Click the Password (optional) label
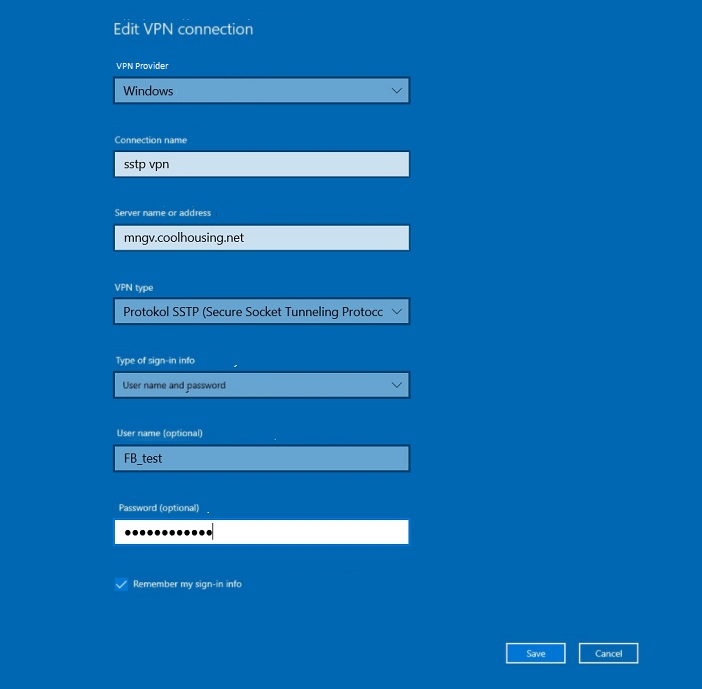The image size is (702, 689). [x=158, y=508]
